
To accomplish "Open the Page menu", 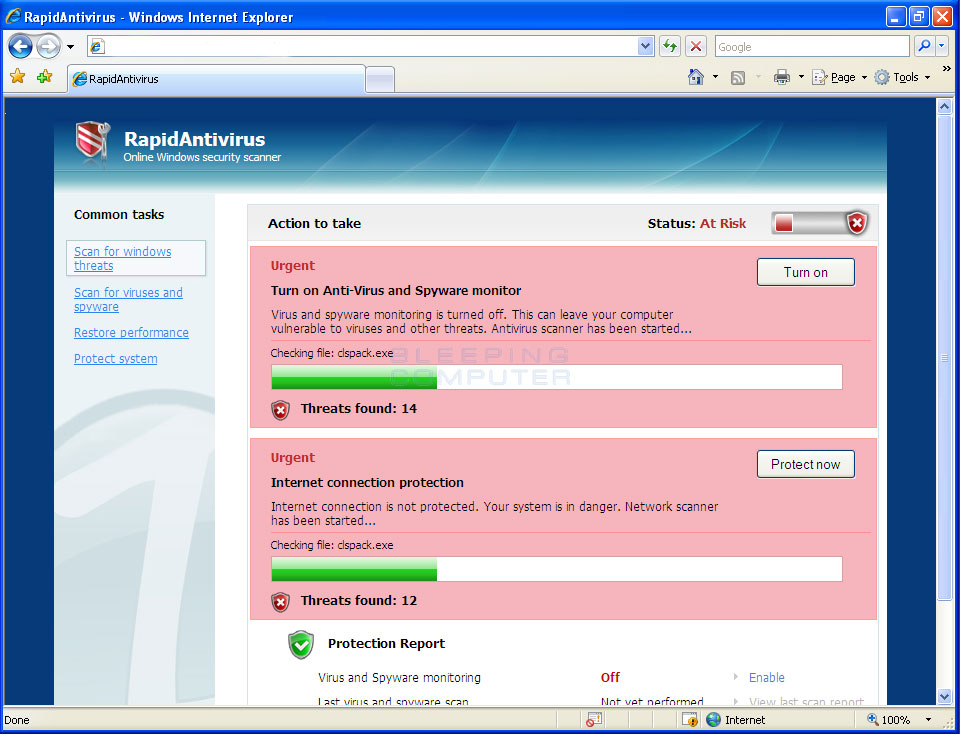I will [x=840, y=78].
